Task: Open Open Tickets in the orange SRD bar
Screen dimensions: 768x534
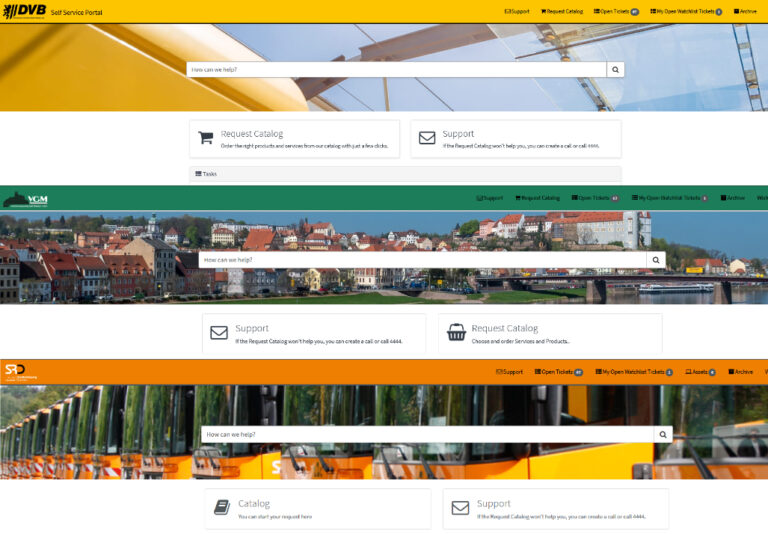Action: point(559,372)
